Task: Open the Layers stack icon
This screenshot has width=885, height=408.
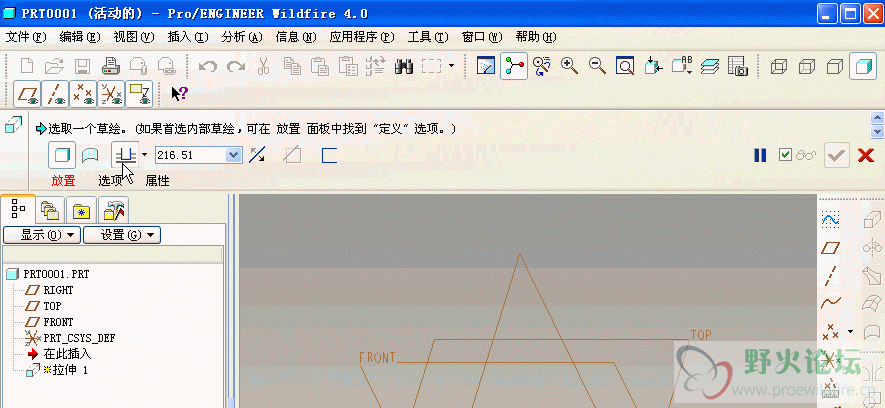Action: pos(710,66)
